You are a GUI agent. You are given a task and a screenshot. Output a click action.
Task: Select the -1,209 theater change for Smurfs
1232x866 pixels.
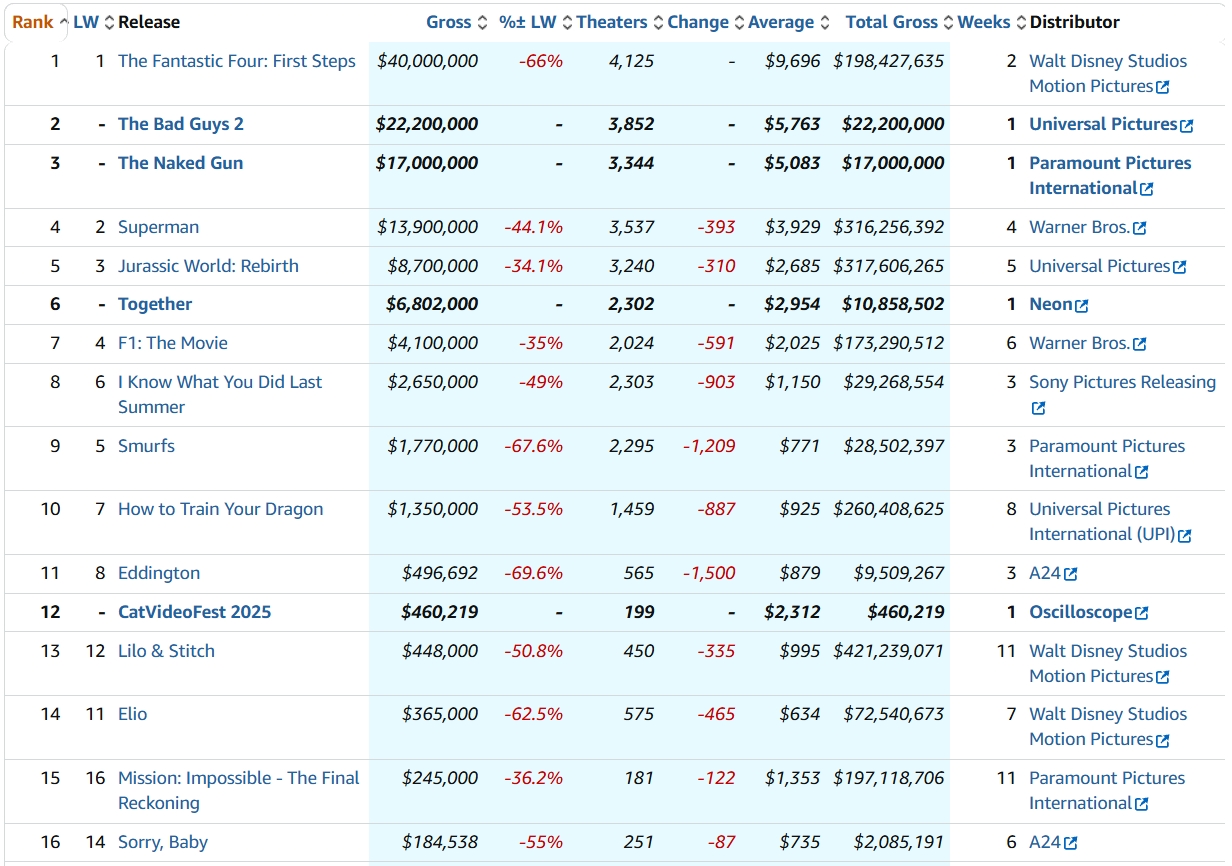[x=708, y=446]
